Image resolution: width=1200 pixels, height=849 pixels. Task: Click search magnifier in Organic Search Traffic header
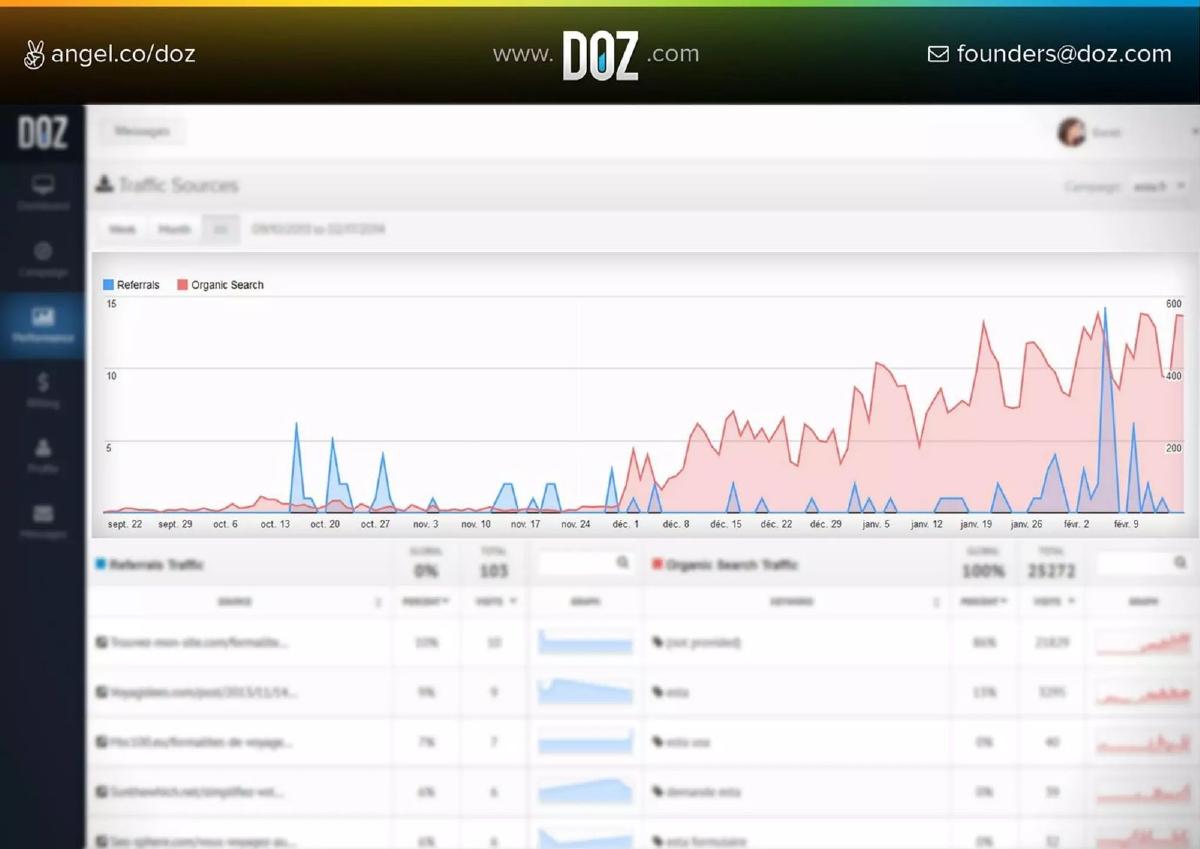[1181, 563]
